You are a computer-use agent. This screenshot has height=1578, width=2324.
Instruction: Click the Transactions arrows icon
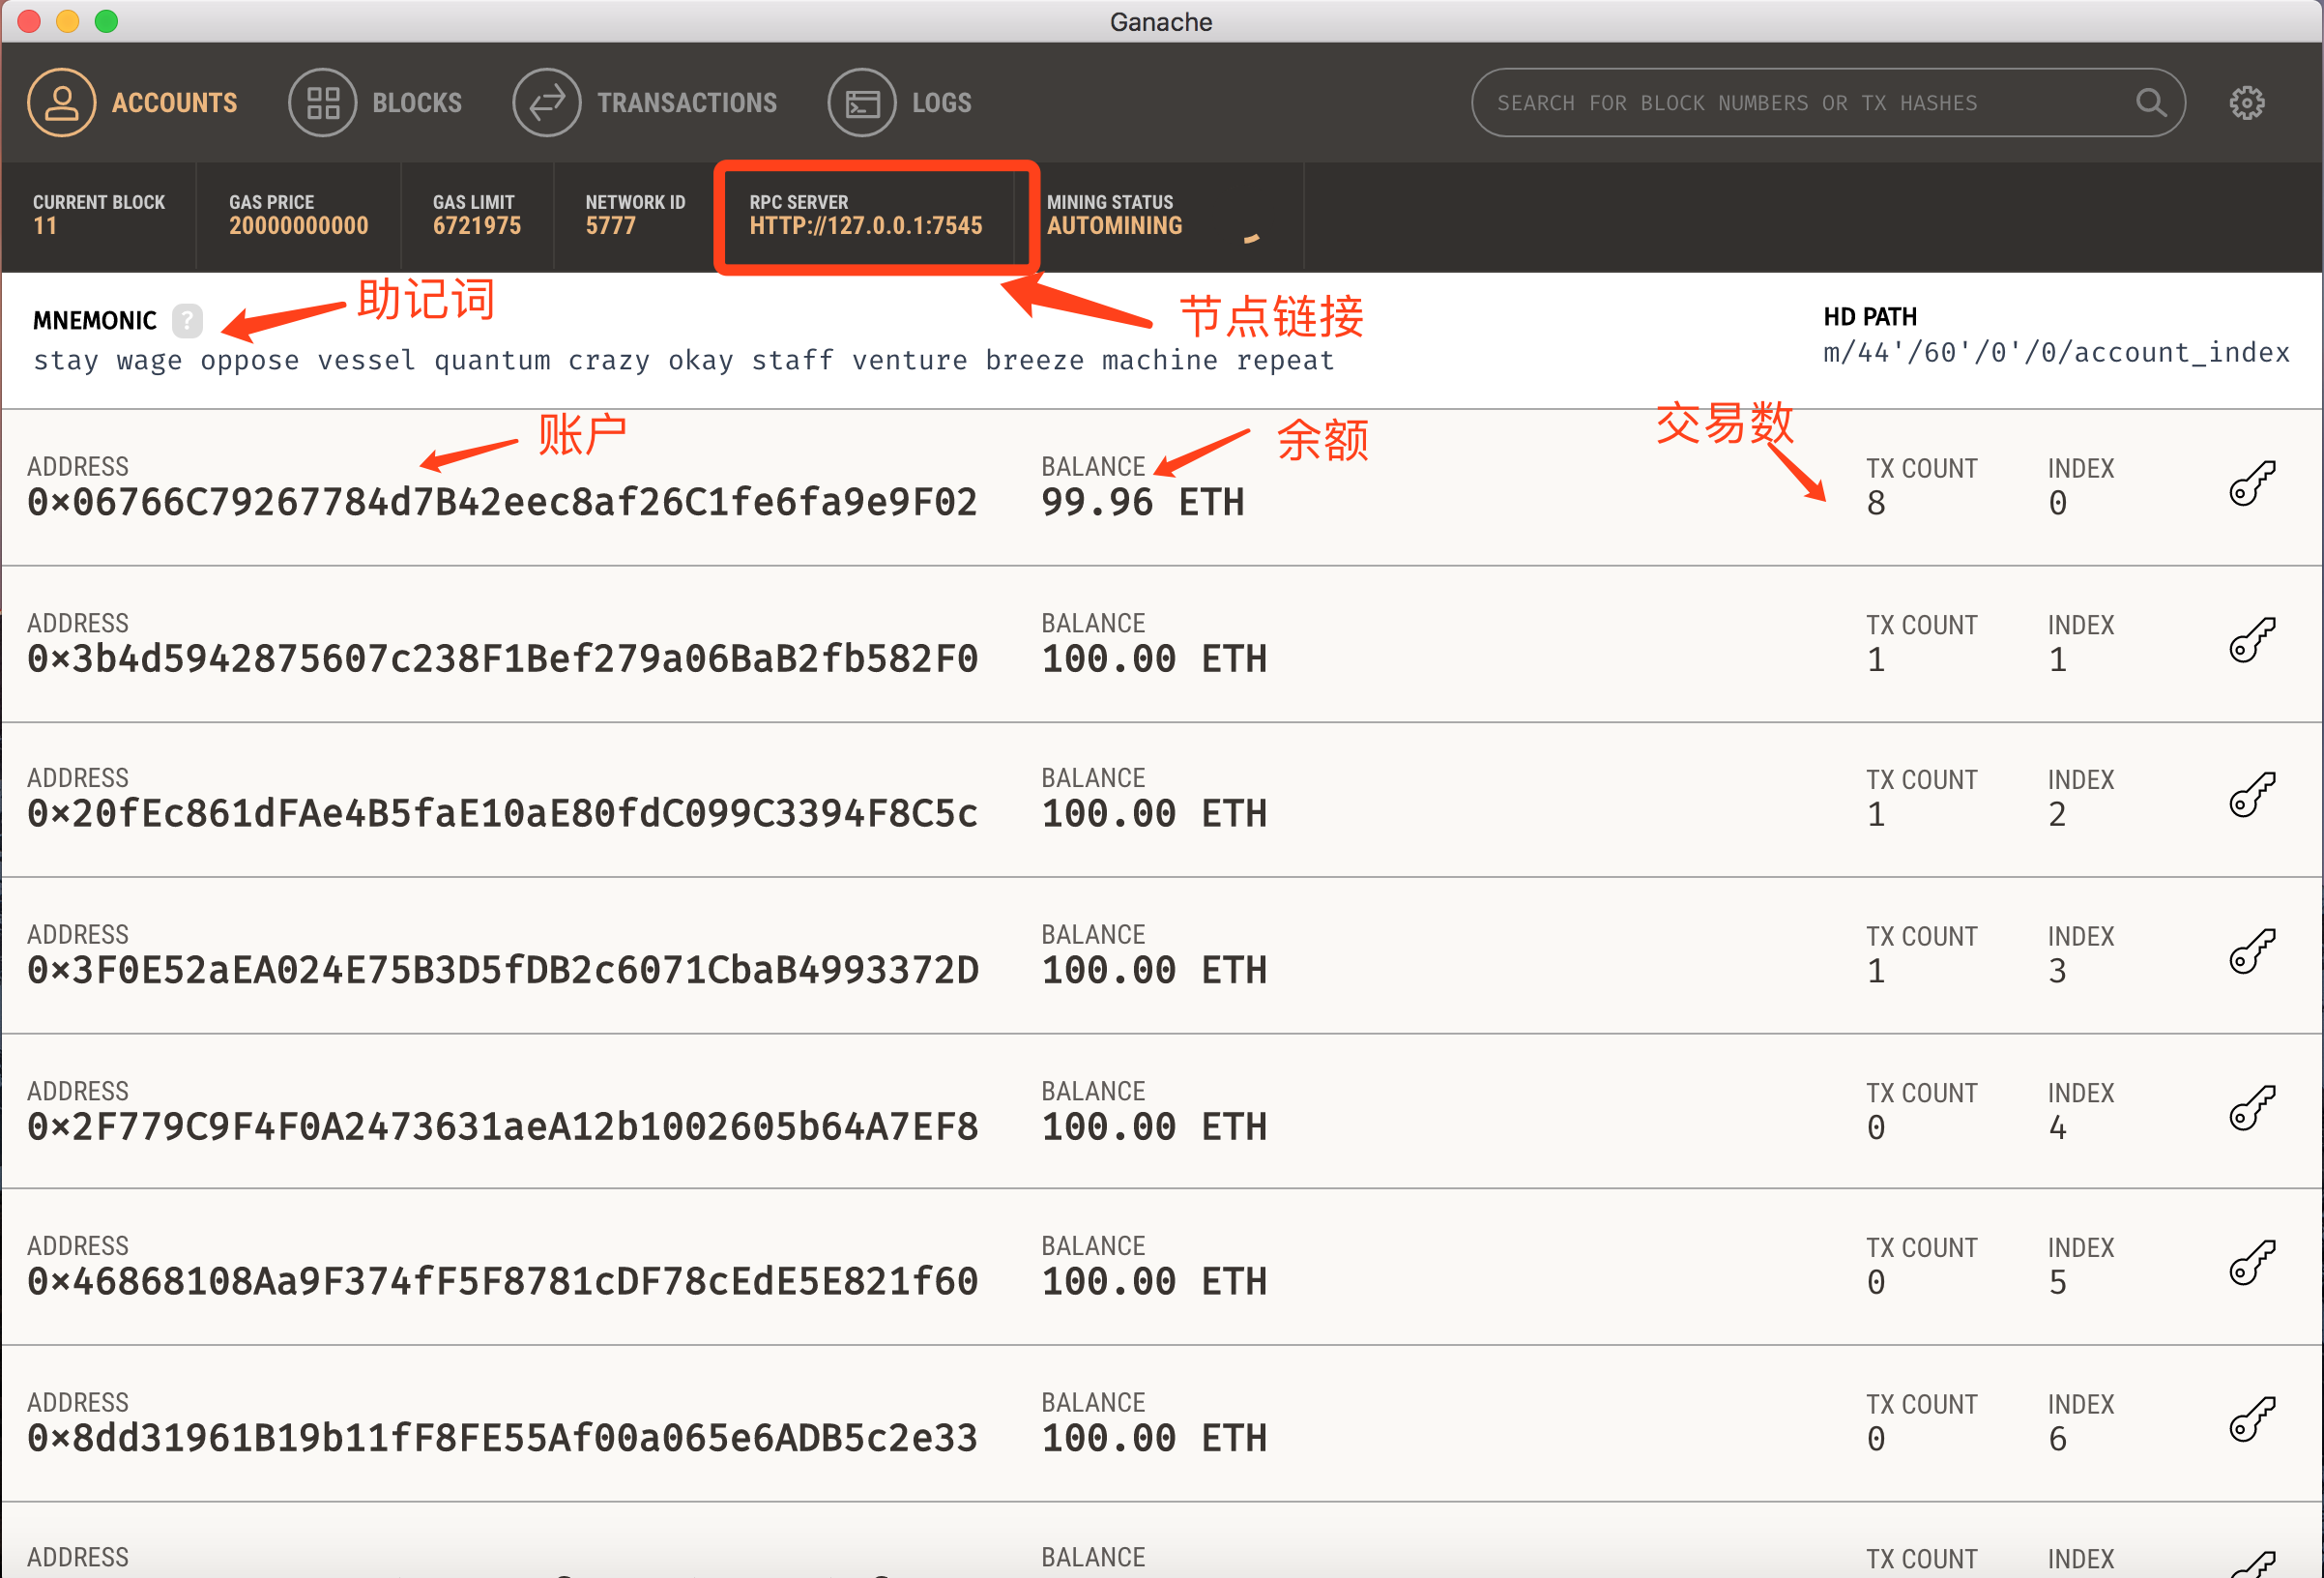(546, 102)
